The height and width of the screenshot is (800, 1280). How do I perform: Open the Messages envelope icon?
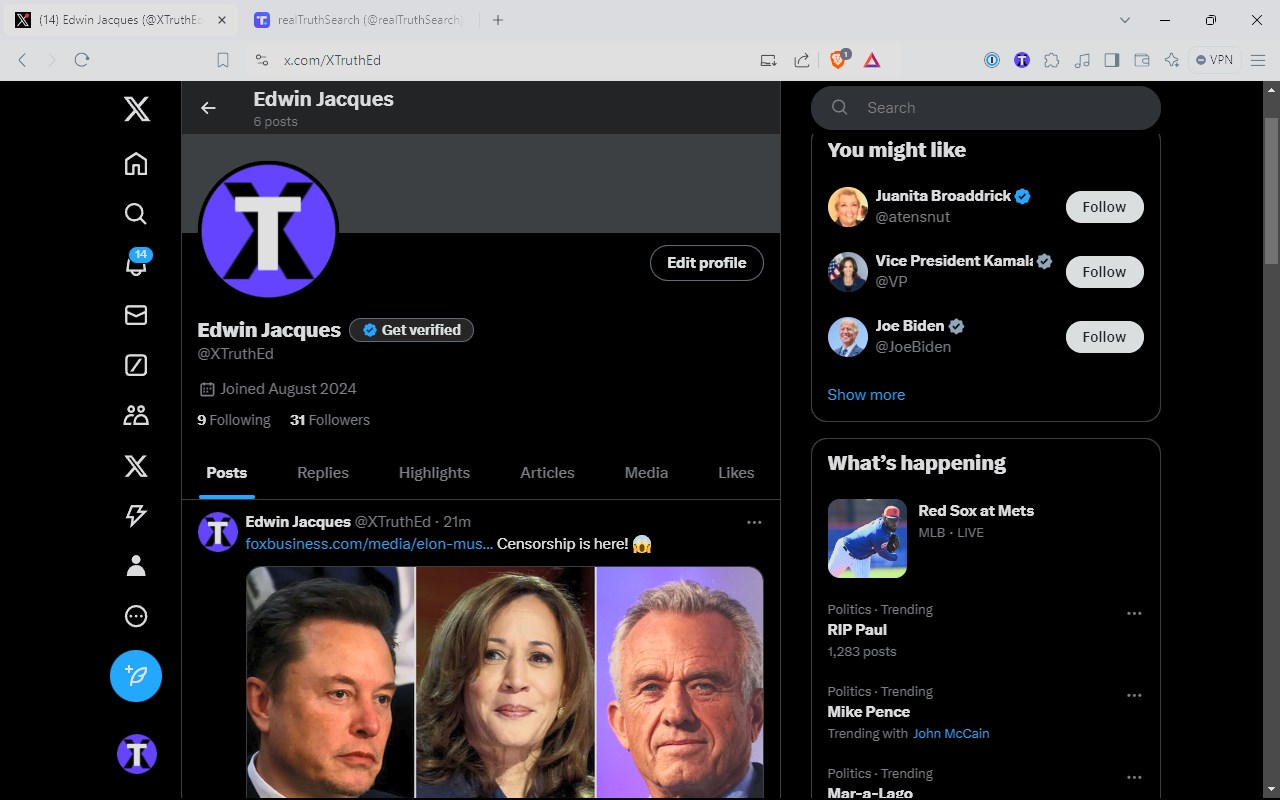136,315
